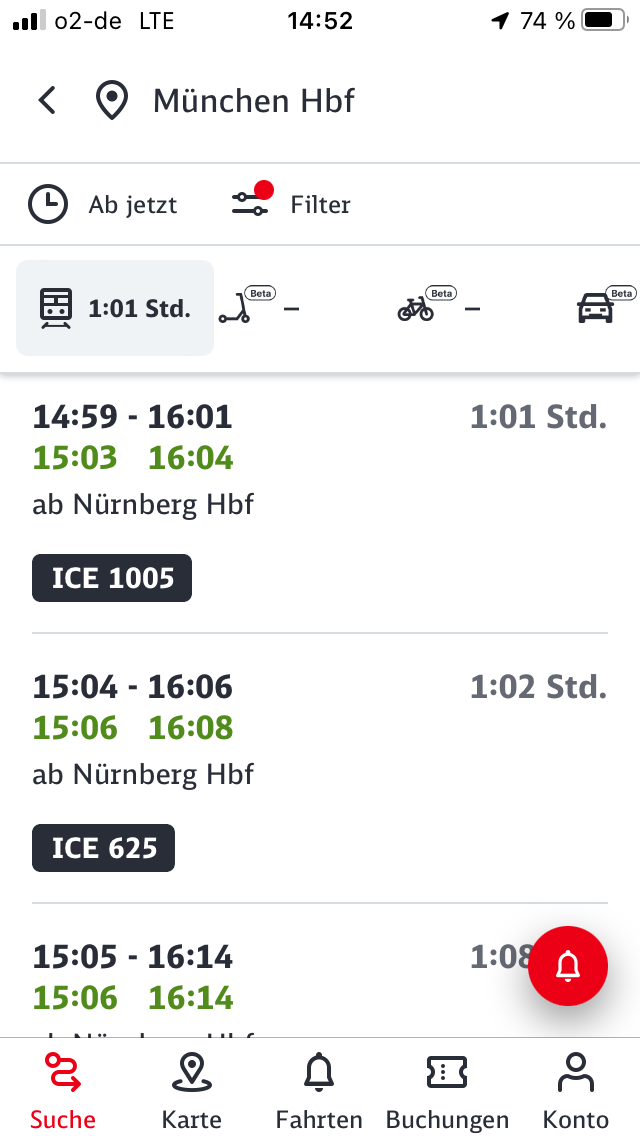Select the train 1:01 Std. transport mode
Image resolution: width=640 pixels, height=1136 pixels.
[115, 308]
